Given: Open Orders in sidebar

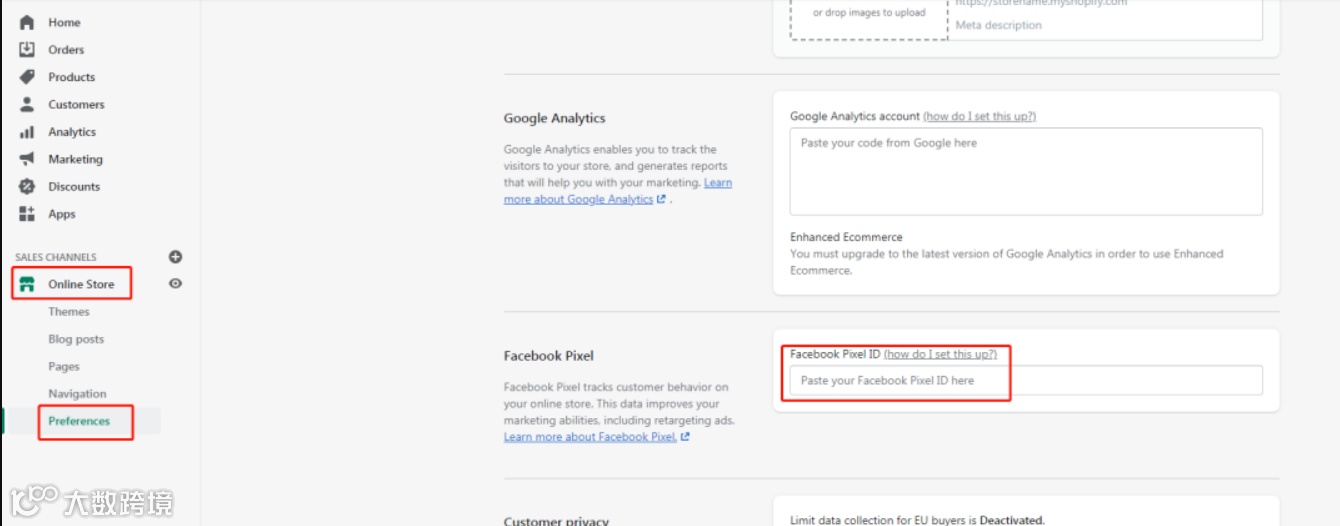Looking at the screenshot, I should coord(66,50).
